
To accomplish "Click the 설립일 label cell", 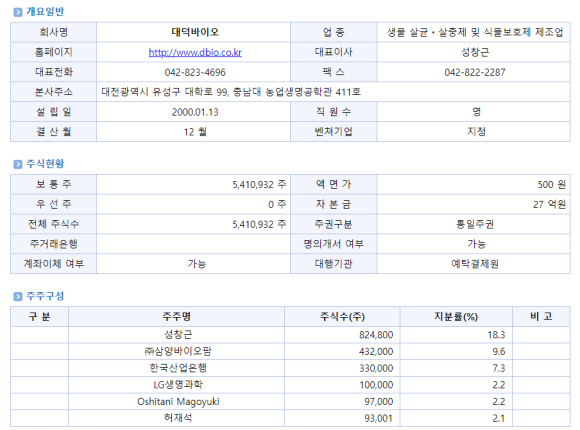I will coord(54,112).
